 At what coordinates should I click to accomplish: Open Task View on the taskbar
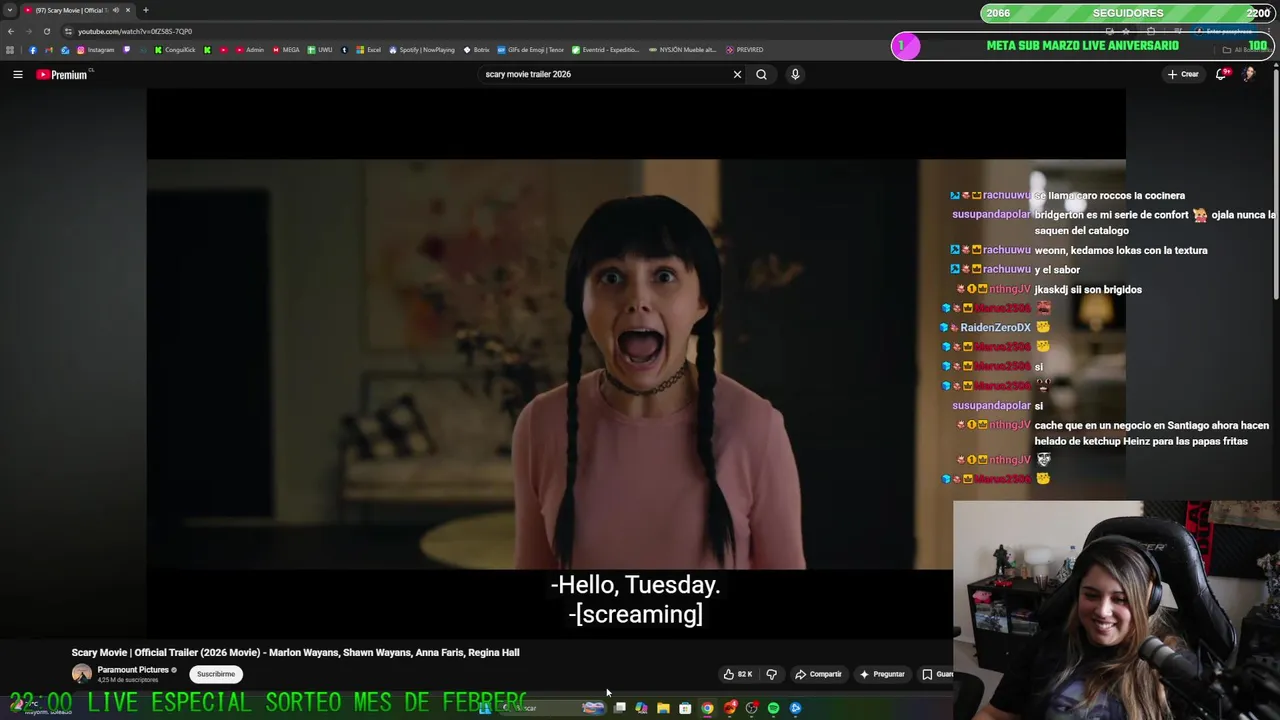620,708
